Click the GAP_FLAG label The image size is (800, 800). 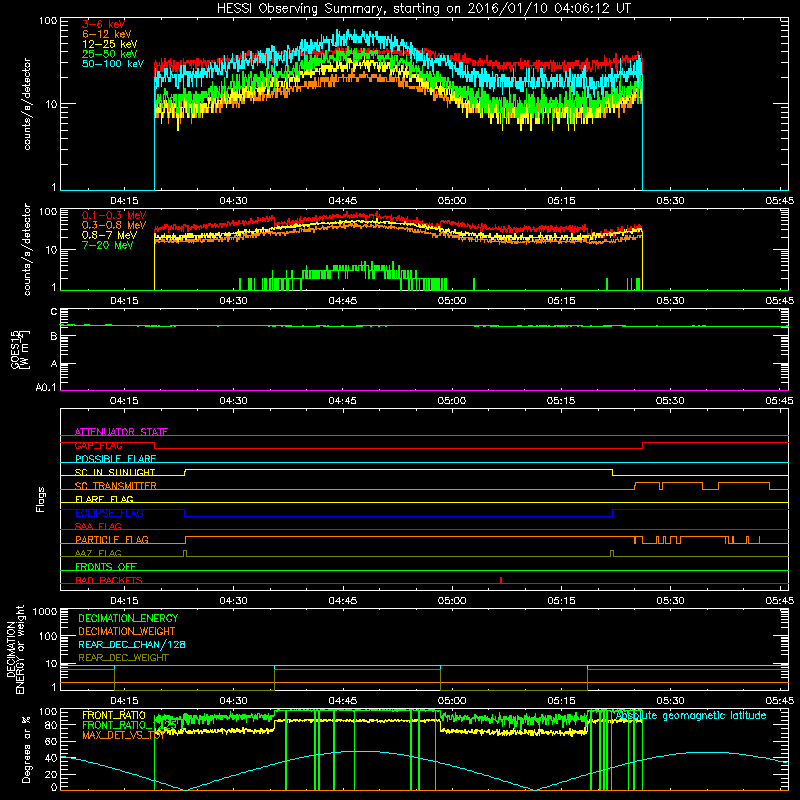(x=98, y=445)
